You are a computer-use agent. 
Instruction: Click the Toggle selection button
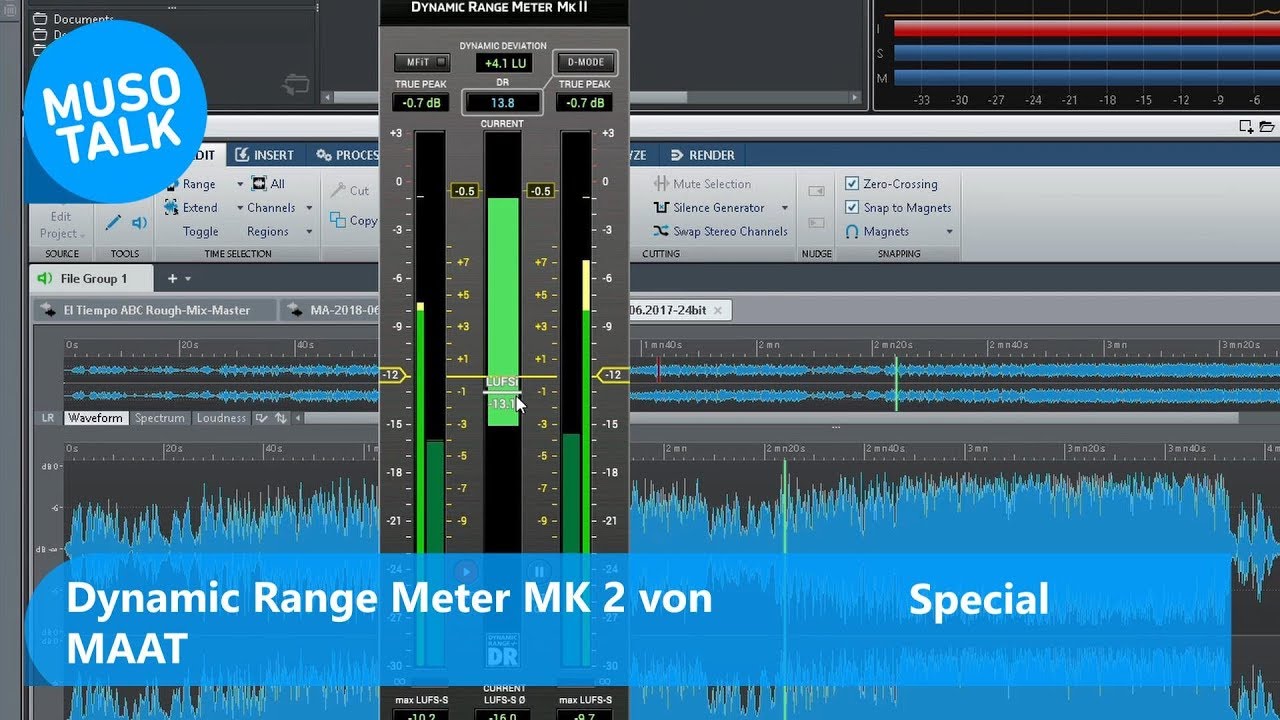(200, 231)
